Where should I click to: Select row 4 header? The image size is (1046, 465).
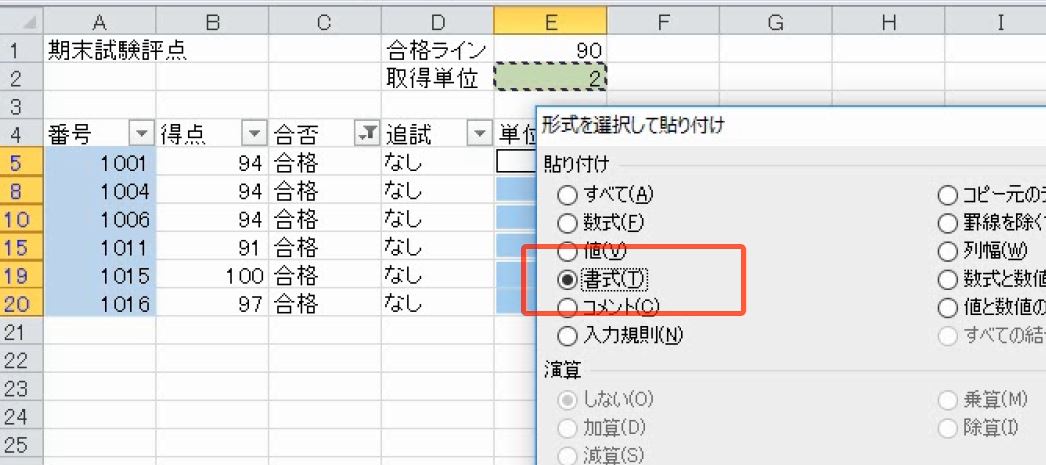coord(21,135)
